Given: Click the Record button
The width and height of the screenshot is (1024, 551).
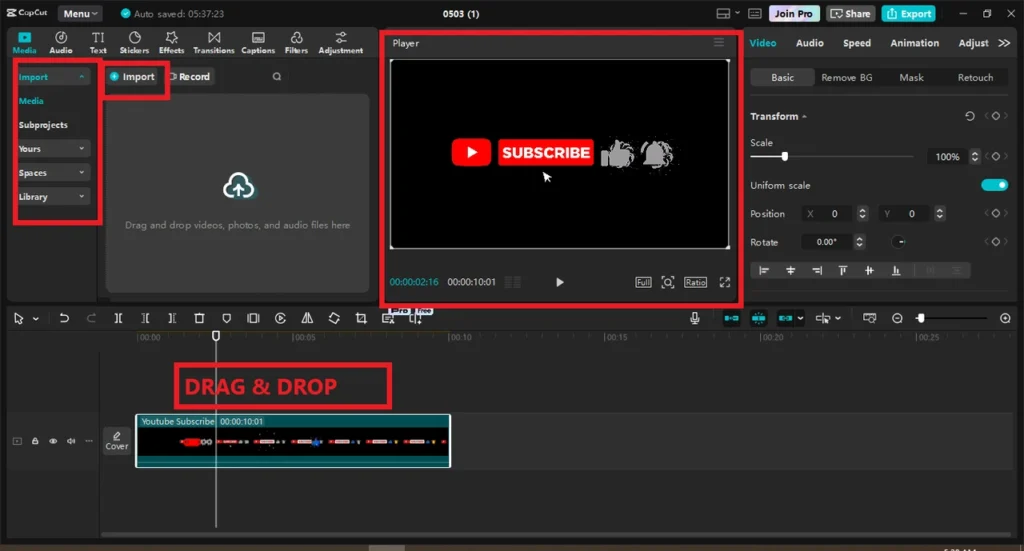Looking at the screenshot, I should (x=189, y=76).
